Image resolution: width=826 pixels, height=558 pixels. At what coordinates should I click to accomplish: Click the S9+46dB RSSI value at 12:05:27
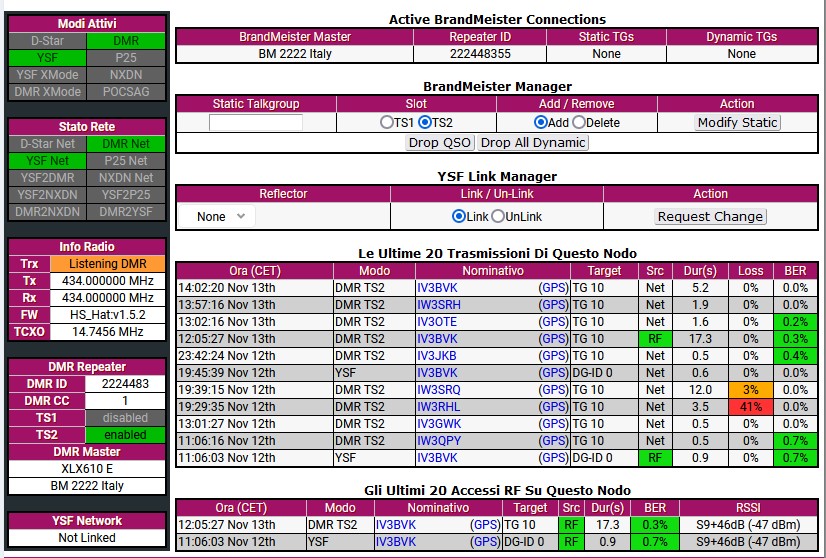point(748,525)
